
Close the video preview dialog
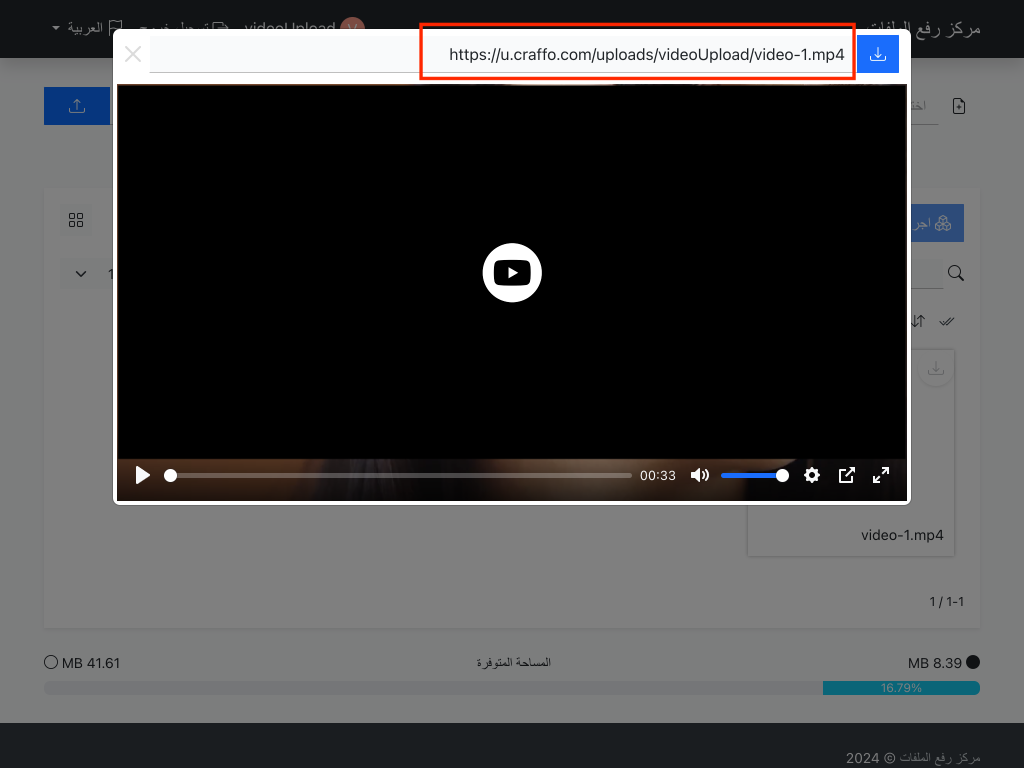pos(133,55)
